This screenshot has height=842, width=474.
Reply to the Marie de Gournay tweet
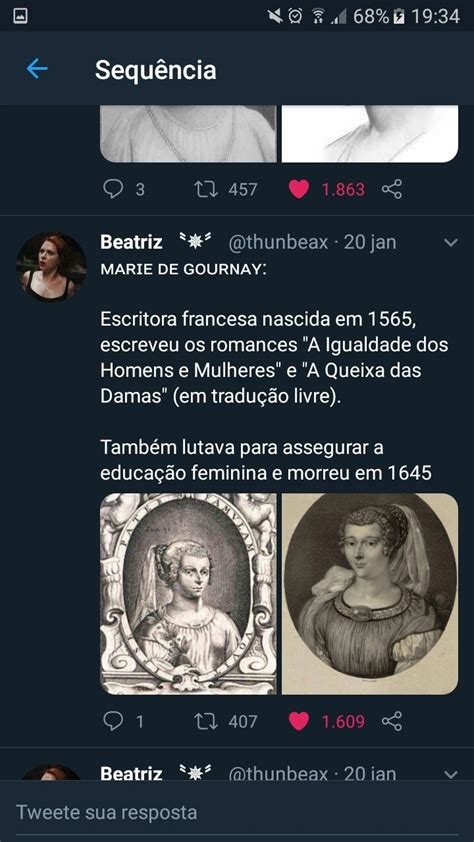tap(113, 721)
